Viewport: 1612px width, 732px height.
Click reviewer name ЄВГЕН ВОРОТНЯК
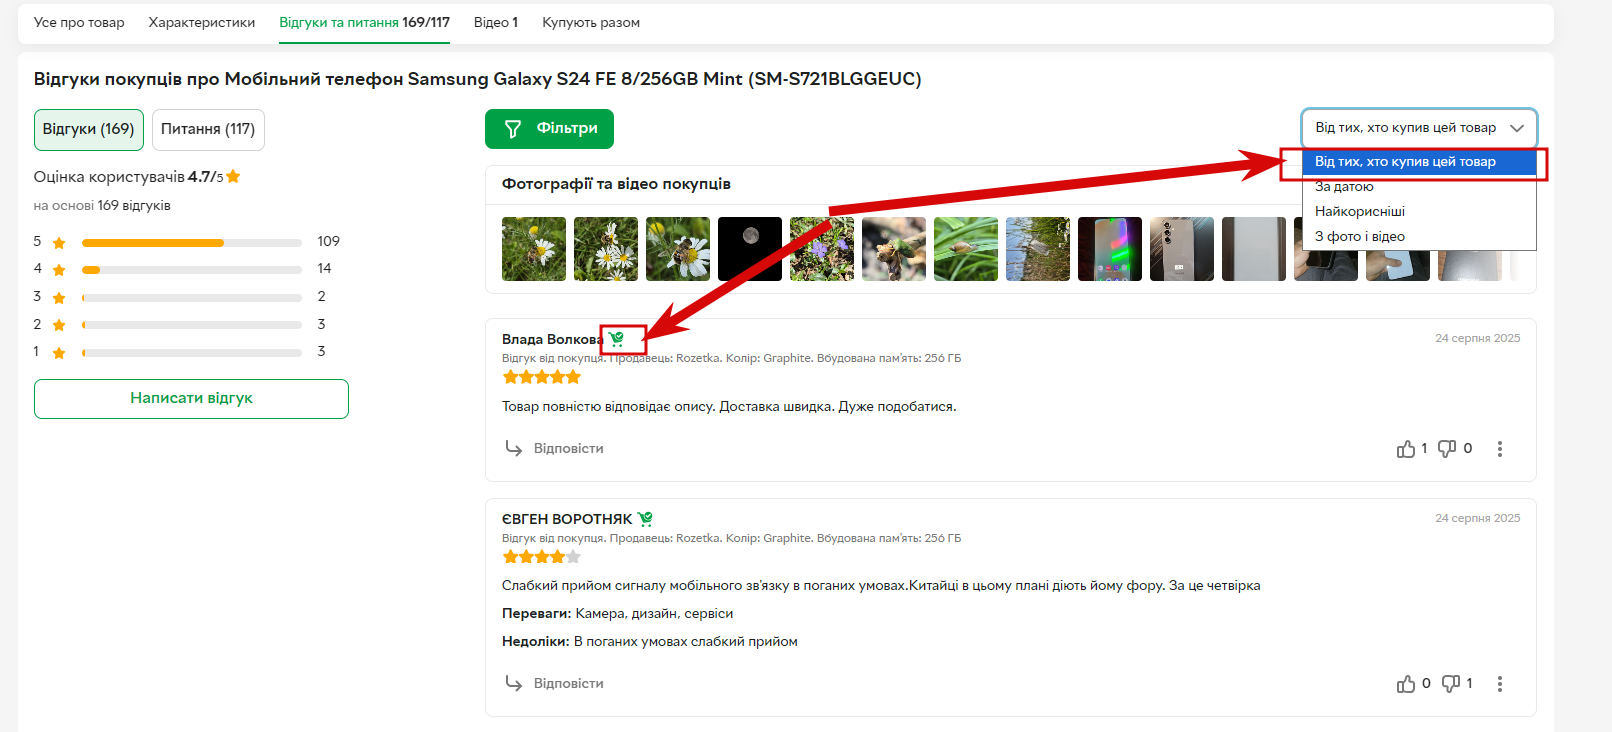(567, 519)
